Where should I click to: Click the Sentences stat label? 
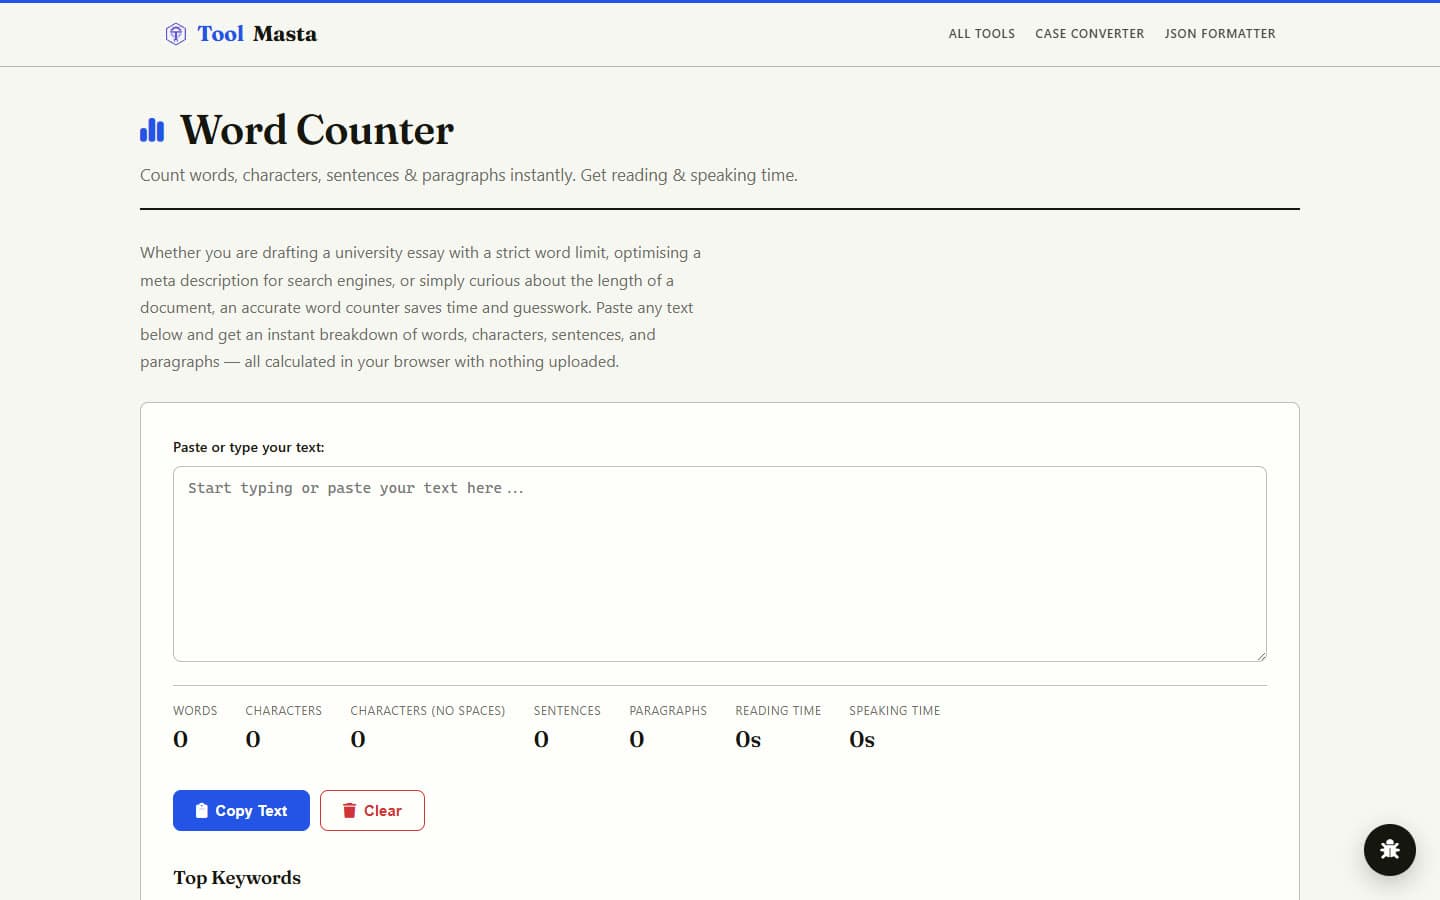[567, 711]
